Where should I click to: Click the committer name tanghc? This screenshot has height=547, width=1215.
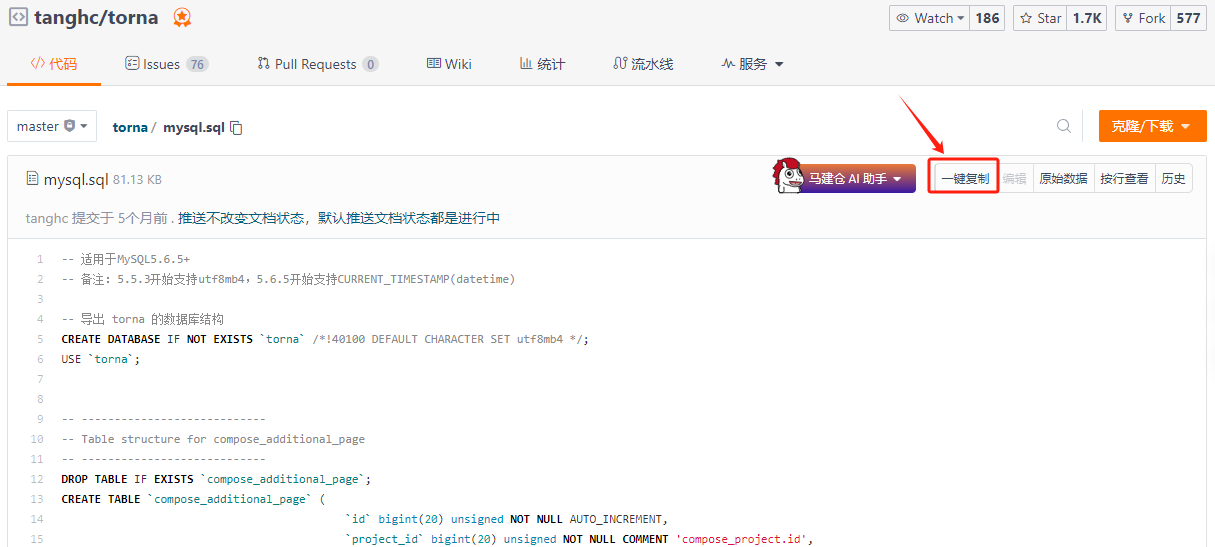47,217
